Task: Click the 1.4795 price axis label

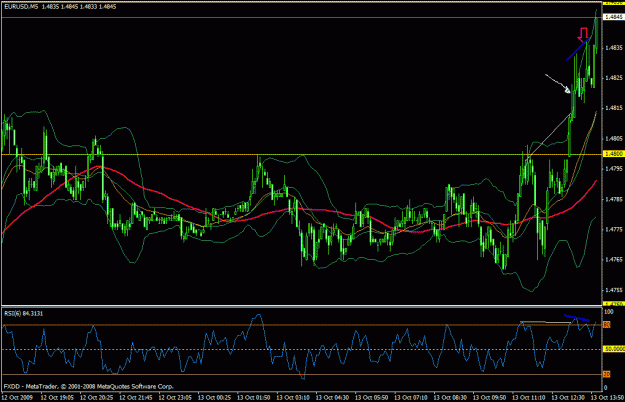Action: point(613,169)
